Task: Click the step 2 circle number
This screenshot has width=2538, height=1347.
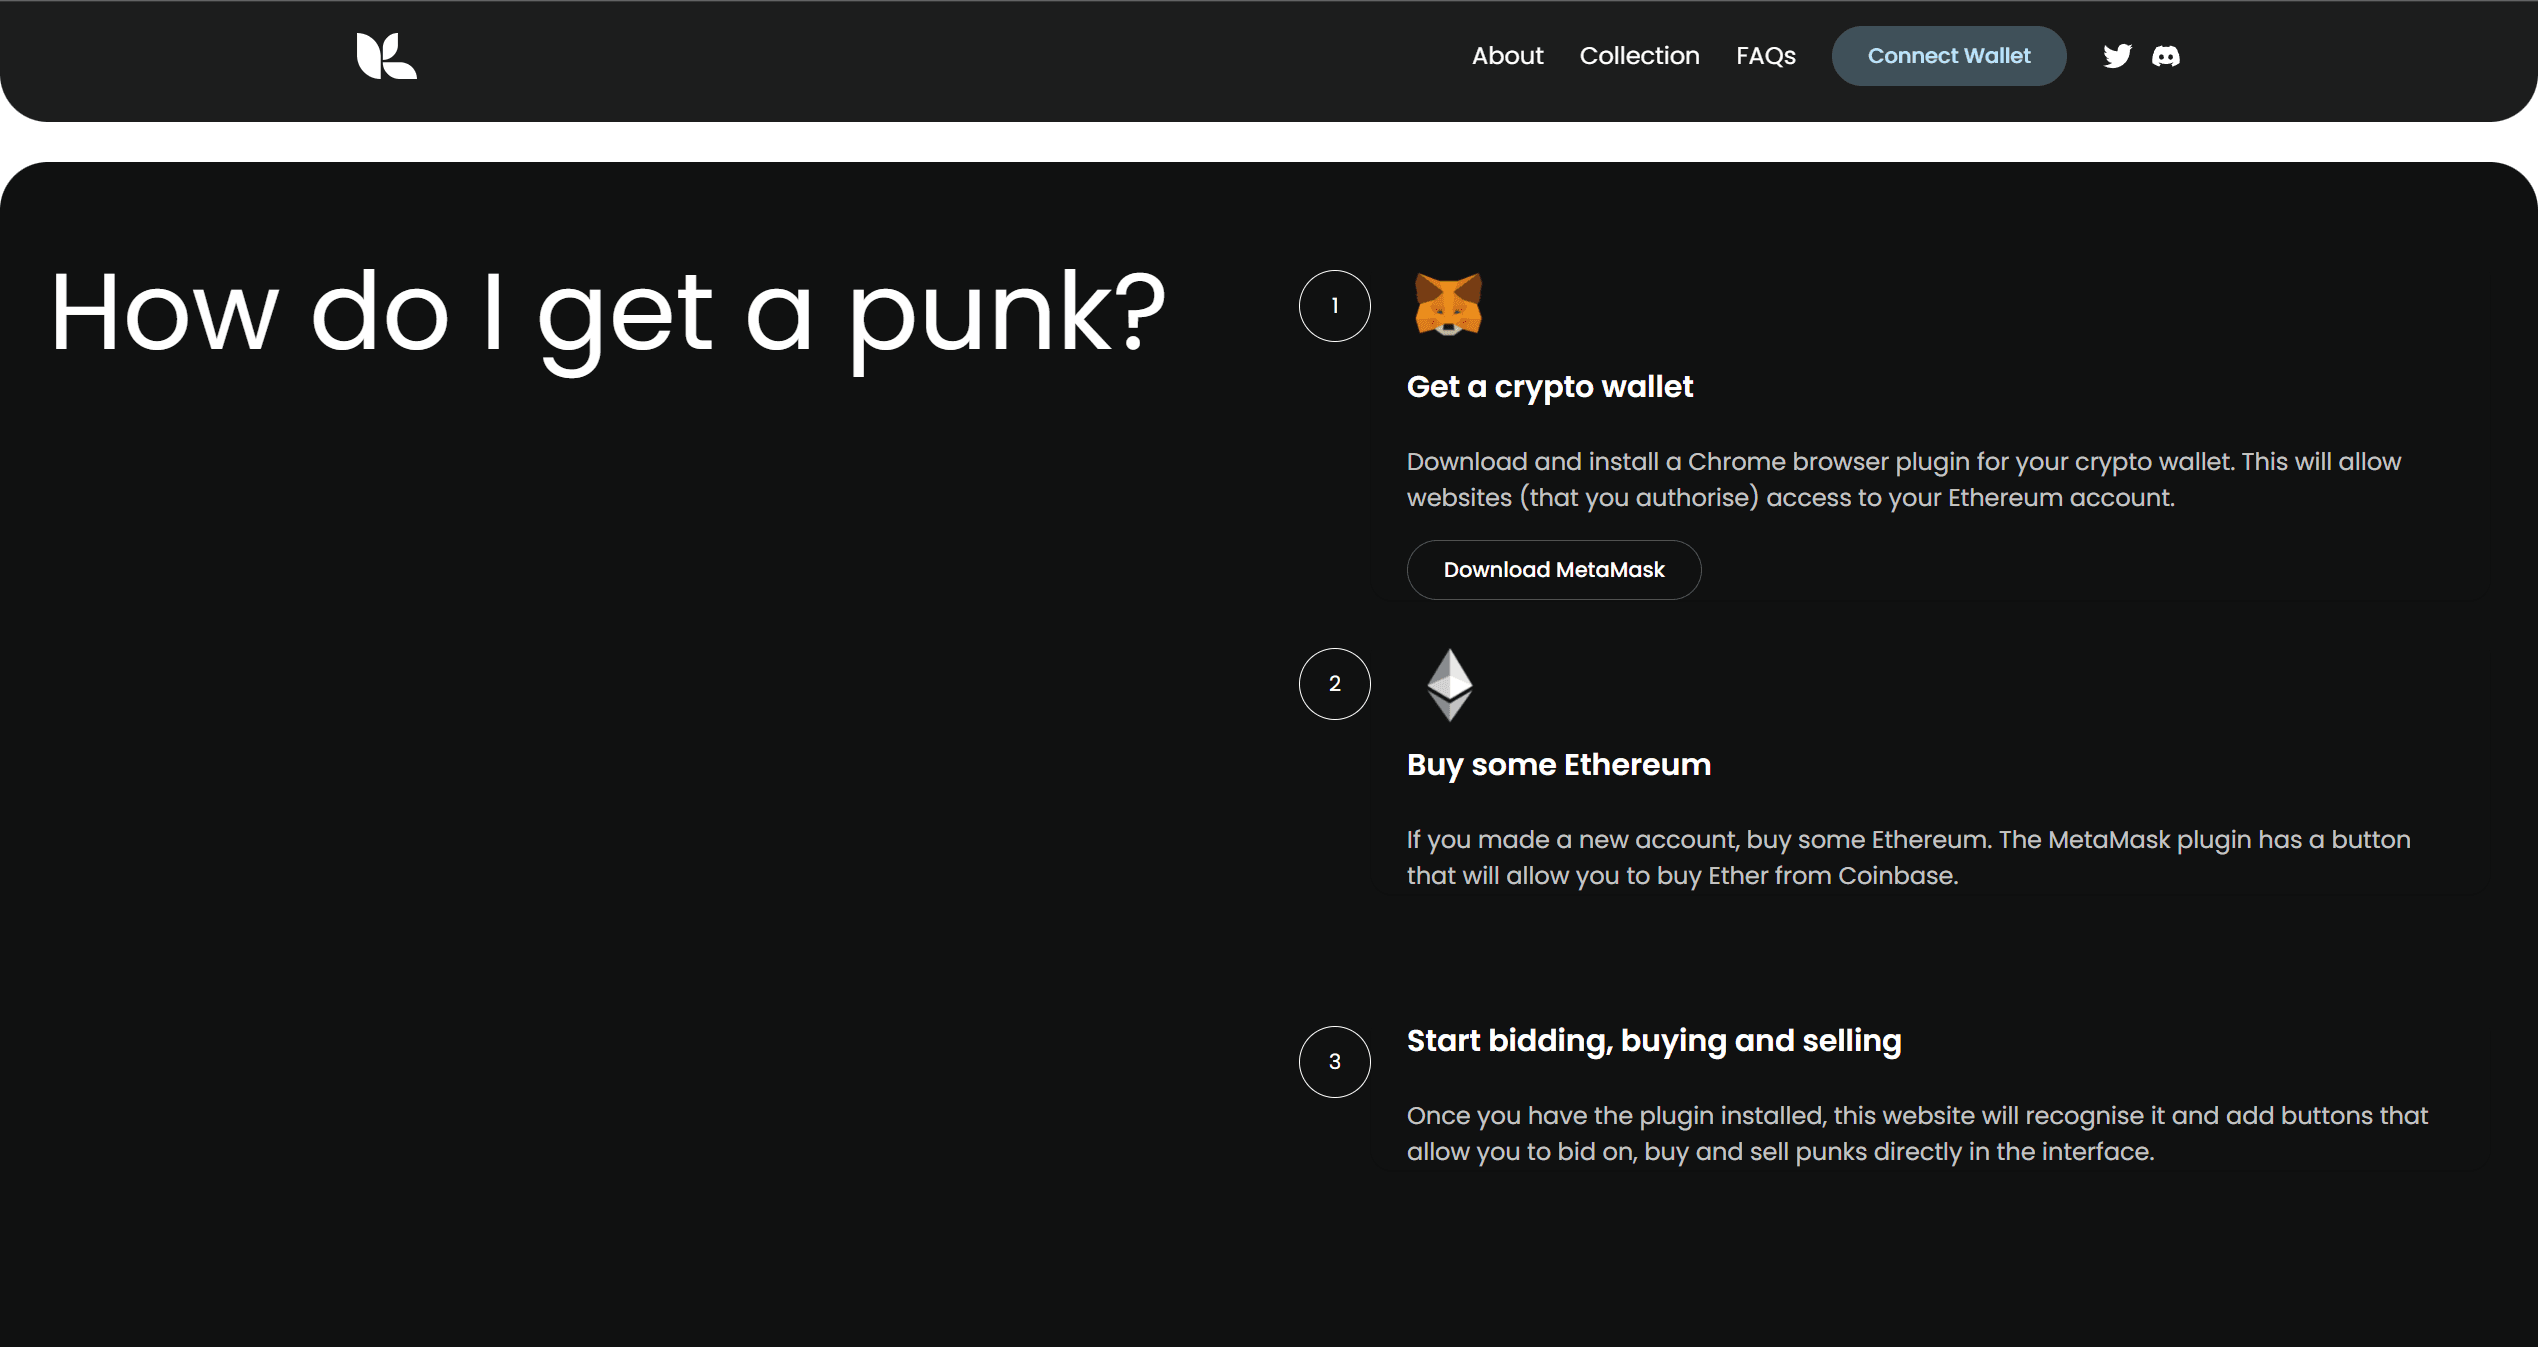Action: pos(1334,684)
